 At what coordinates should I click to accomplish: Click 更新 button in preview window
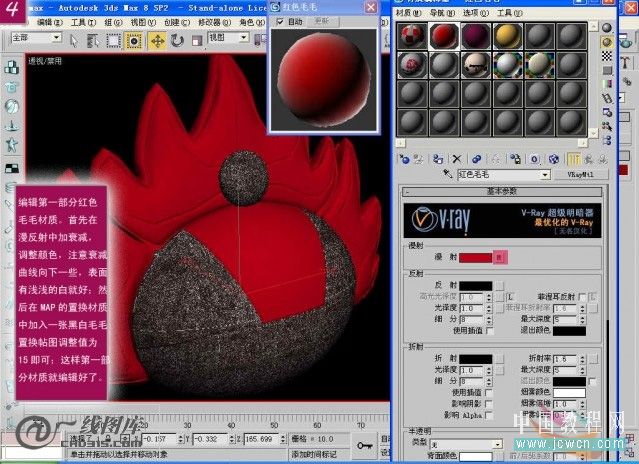click(321, 22)
